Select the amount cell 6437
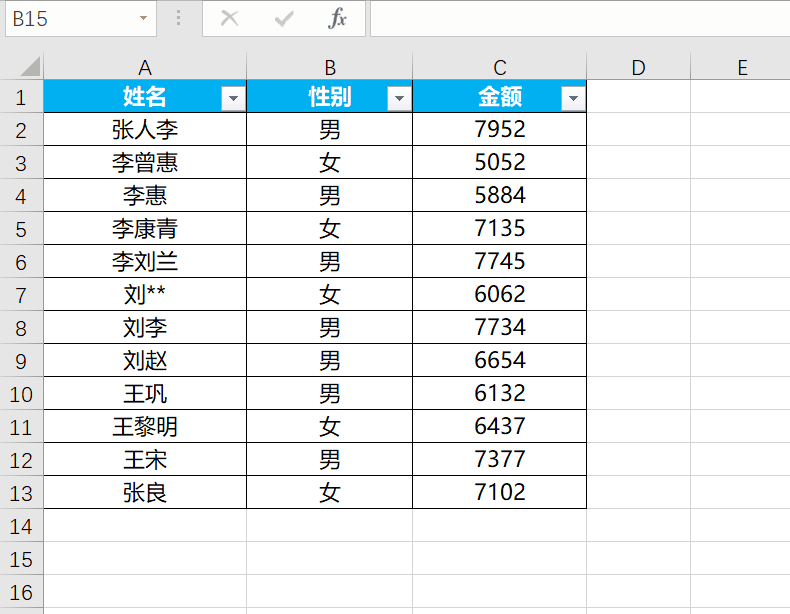 click(499, 426)
